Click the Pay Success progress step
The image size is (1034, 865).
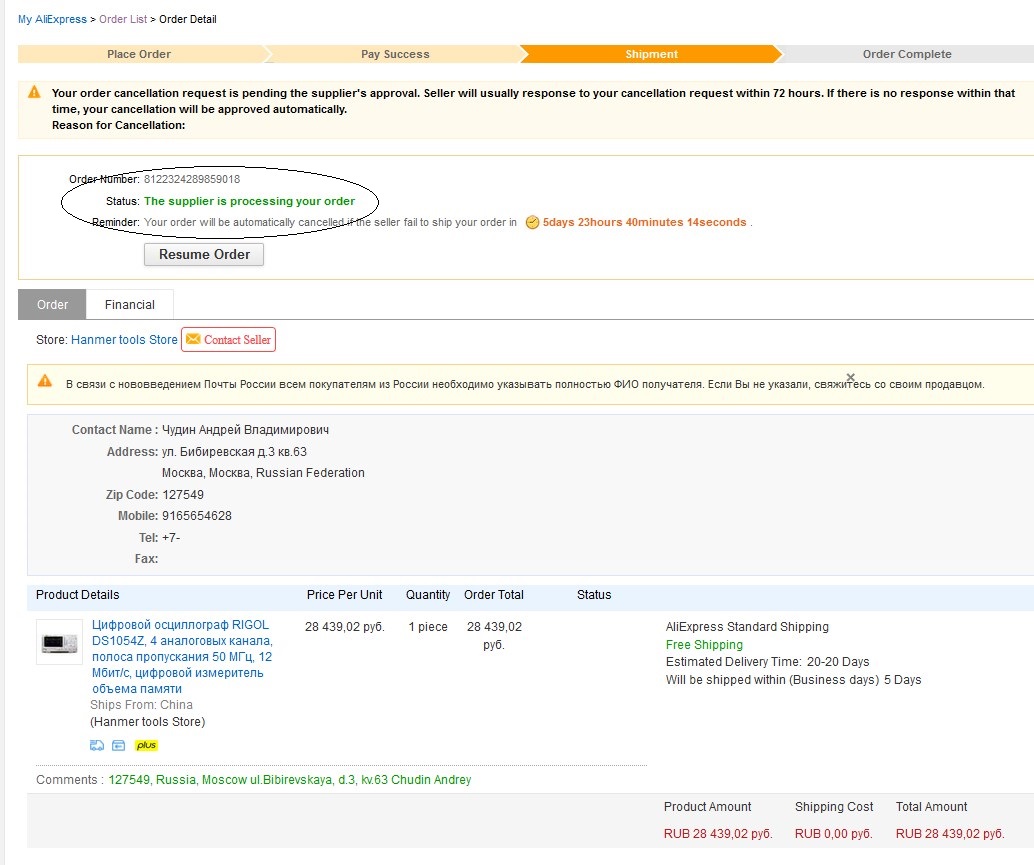[395, 54]
